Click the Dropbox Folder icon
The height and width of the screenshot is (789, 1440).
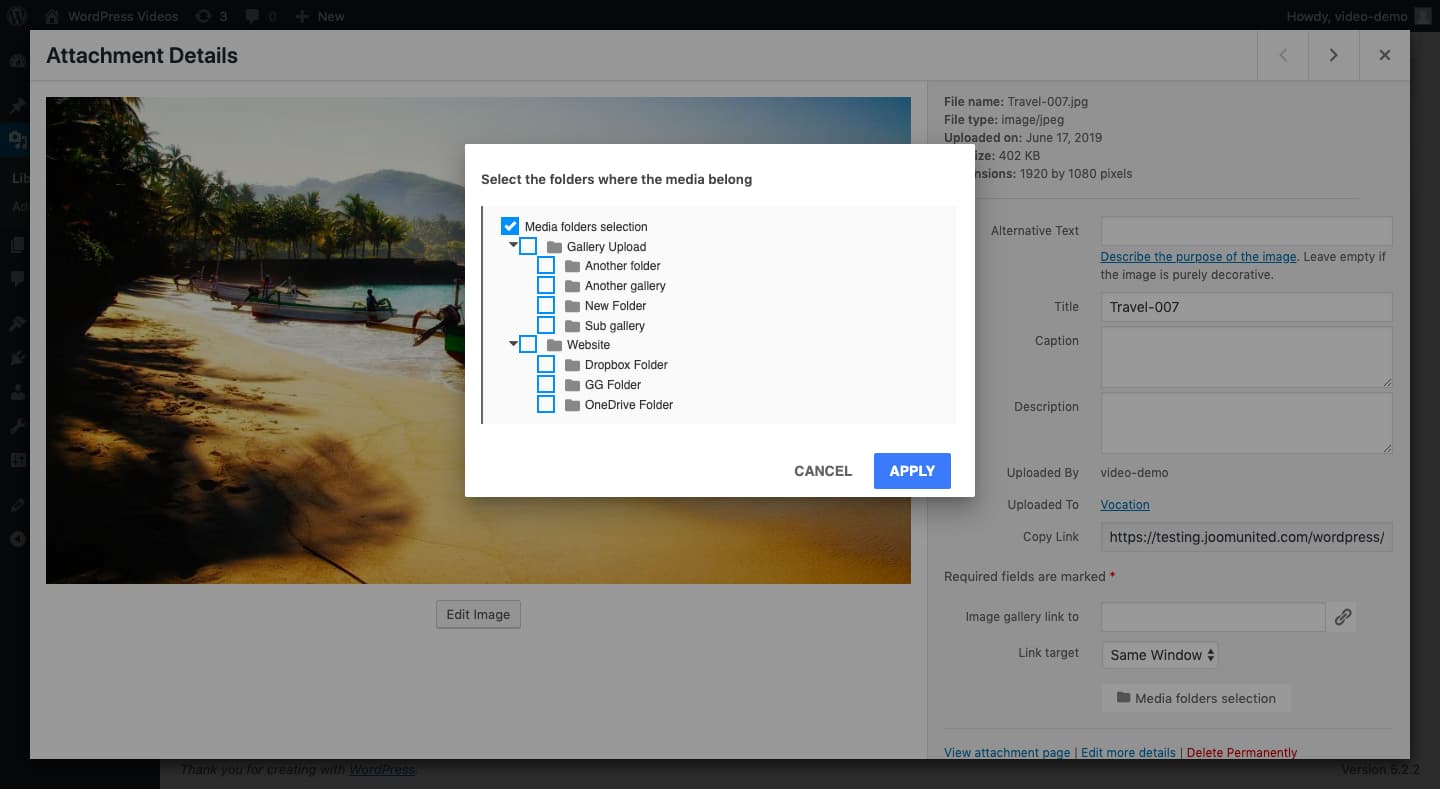(572, 365)
